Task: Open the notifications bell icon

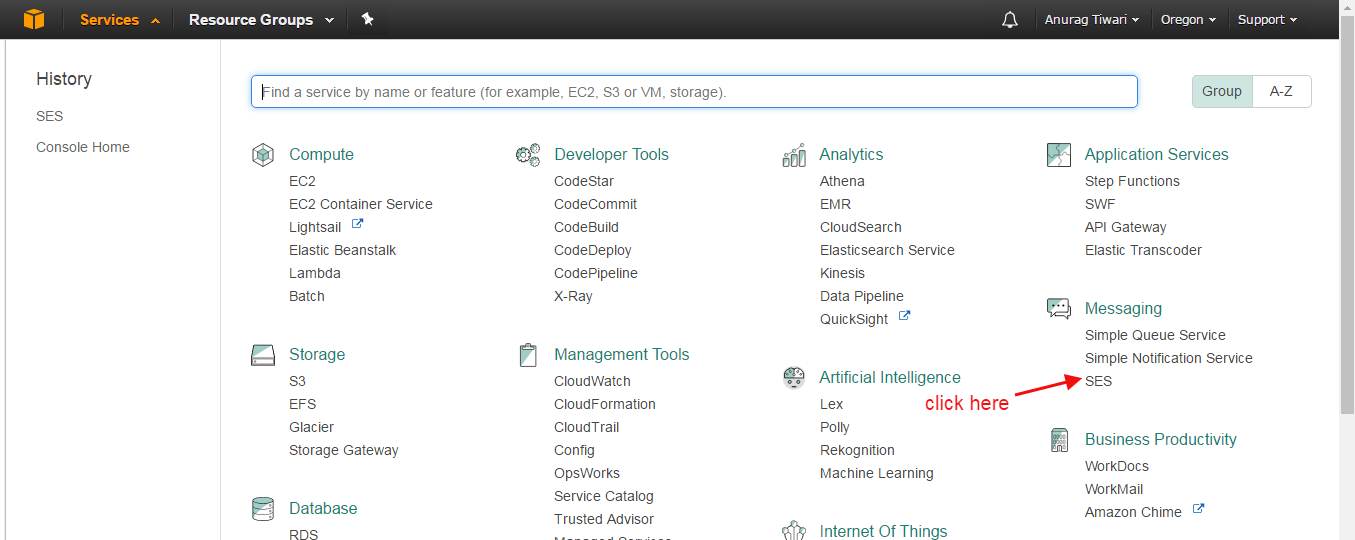Action: (x=1010, y=20)
